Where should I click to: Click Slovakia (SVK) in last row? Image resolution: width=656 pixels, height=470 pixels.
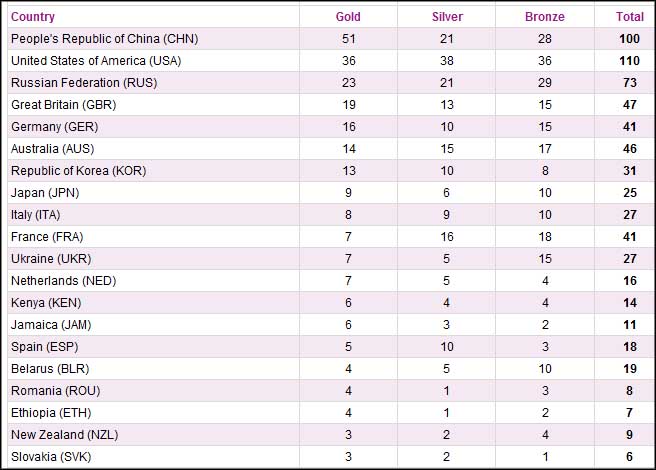click(x=55, y=457)
